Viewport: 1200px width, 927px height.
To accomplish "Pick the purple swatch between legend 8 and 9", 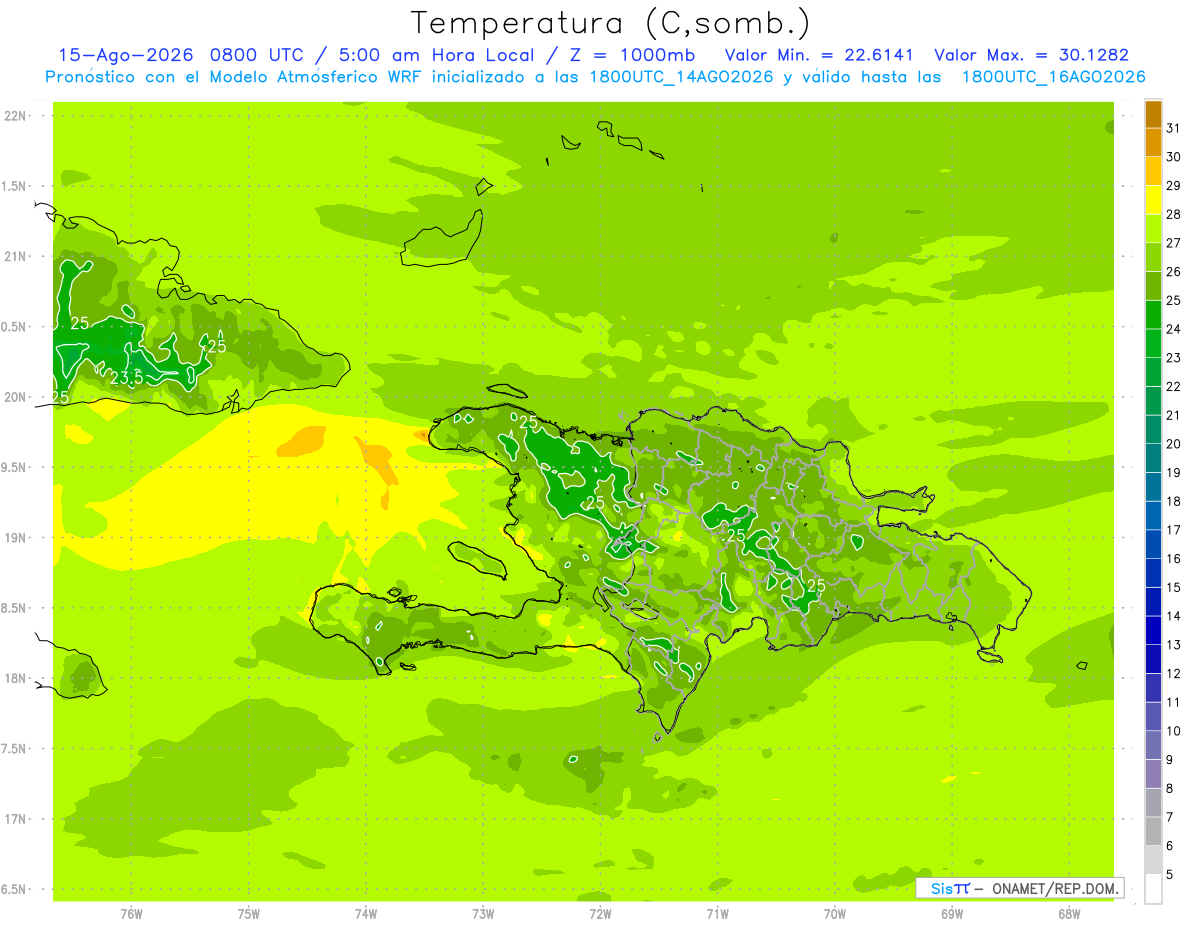I will pos(1153,774).
